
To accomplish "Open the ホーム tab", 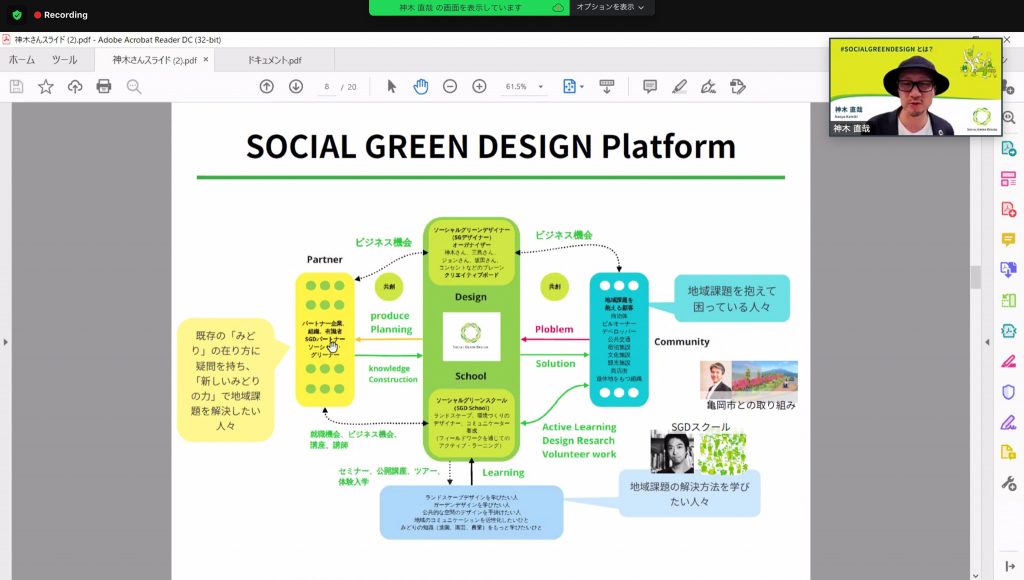I will click(22, 59).
